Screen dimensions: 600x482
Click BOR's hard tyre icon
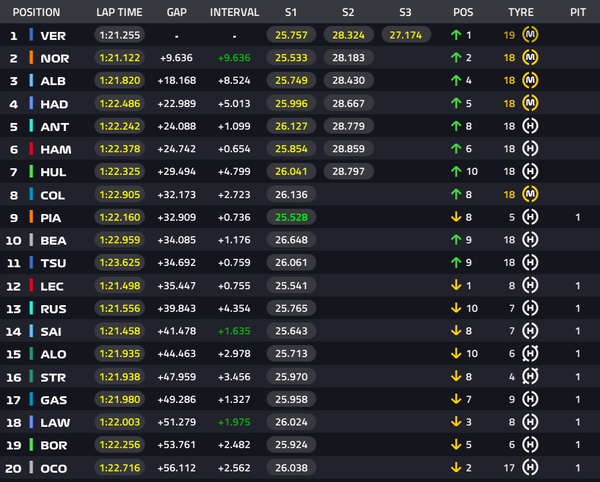tap(530, 445)
